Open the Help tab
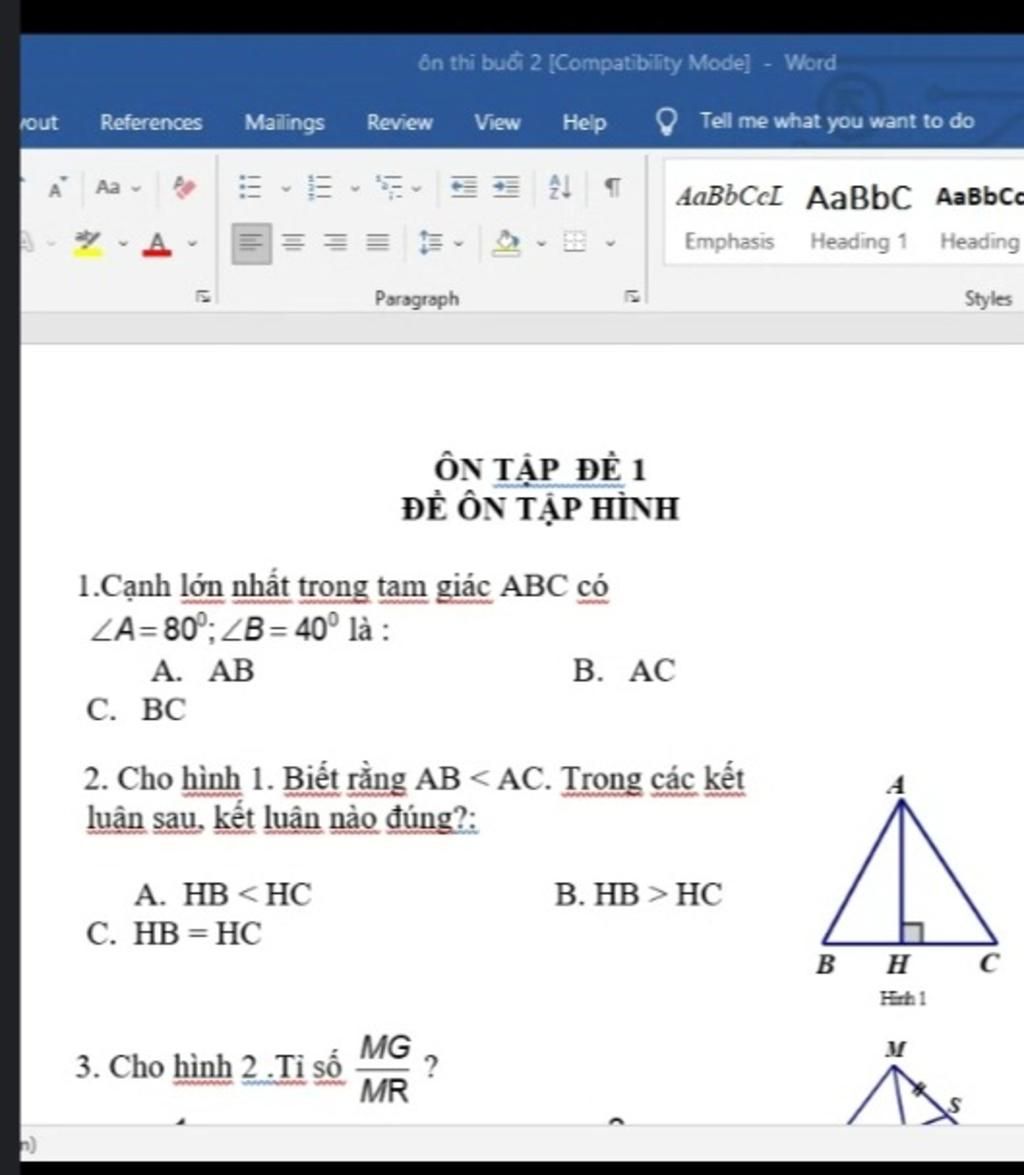 (x=584, y=122)
